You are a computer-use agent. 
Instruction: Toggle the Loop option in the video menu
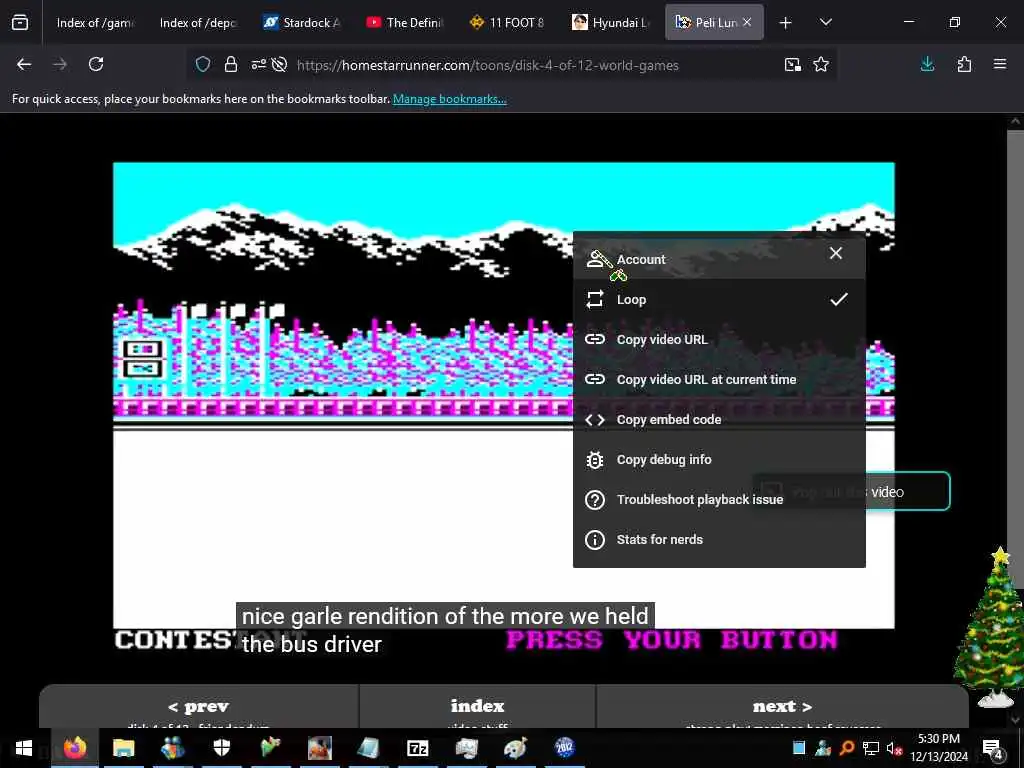[719, 300]
